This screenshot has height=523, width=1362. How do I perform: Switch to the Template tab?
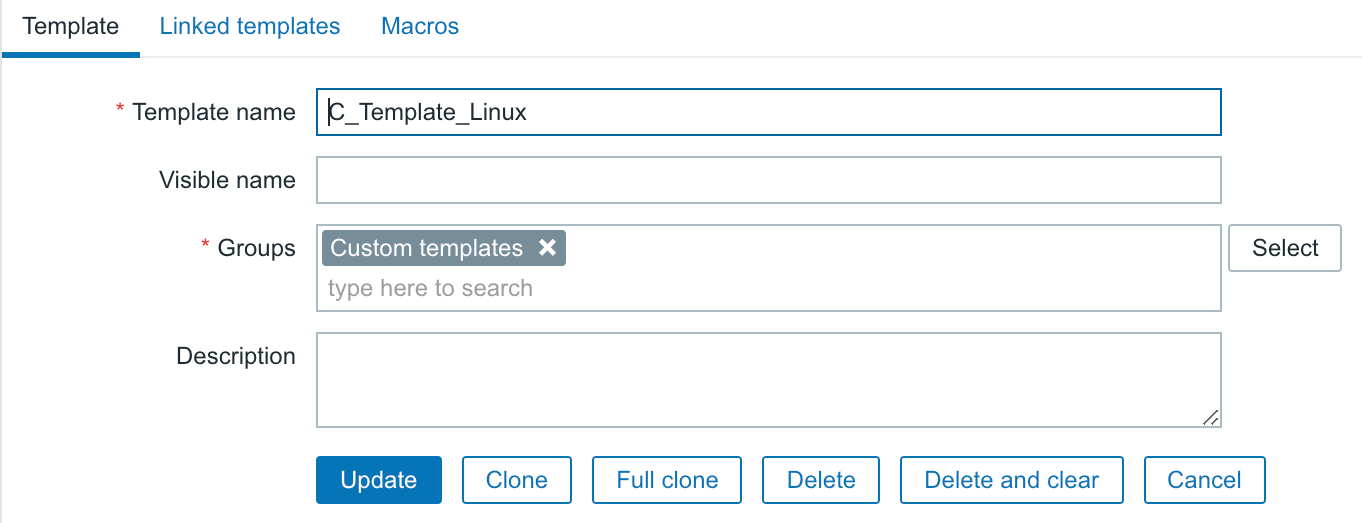[x=70, y=27]
